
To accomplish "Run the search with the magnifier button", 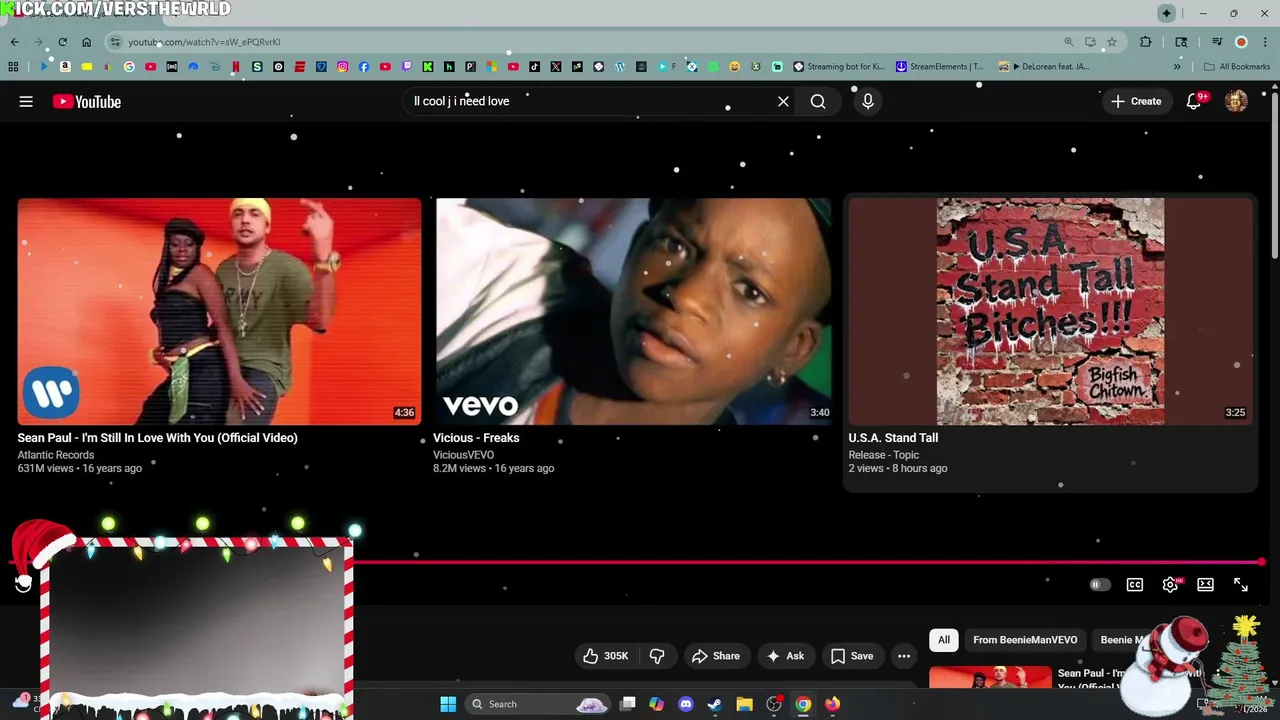I will coord(818,101).
